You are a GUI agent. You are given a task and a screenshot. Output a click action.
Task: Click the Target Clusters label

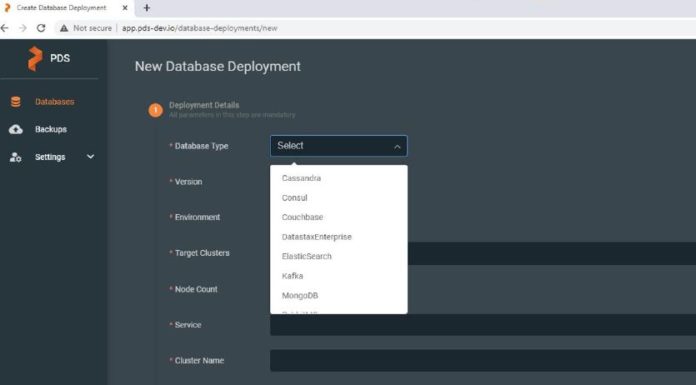[x=202, y=253]
